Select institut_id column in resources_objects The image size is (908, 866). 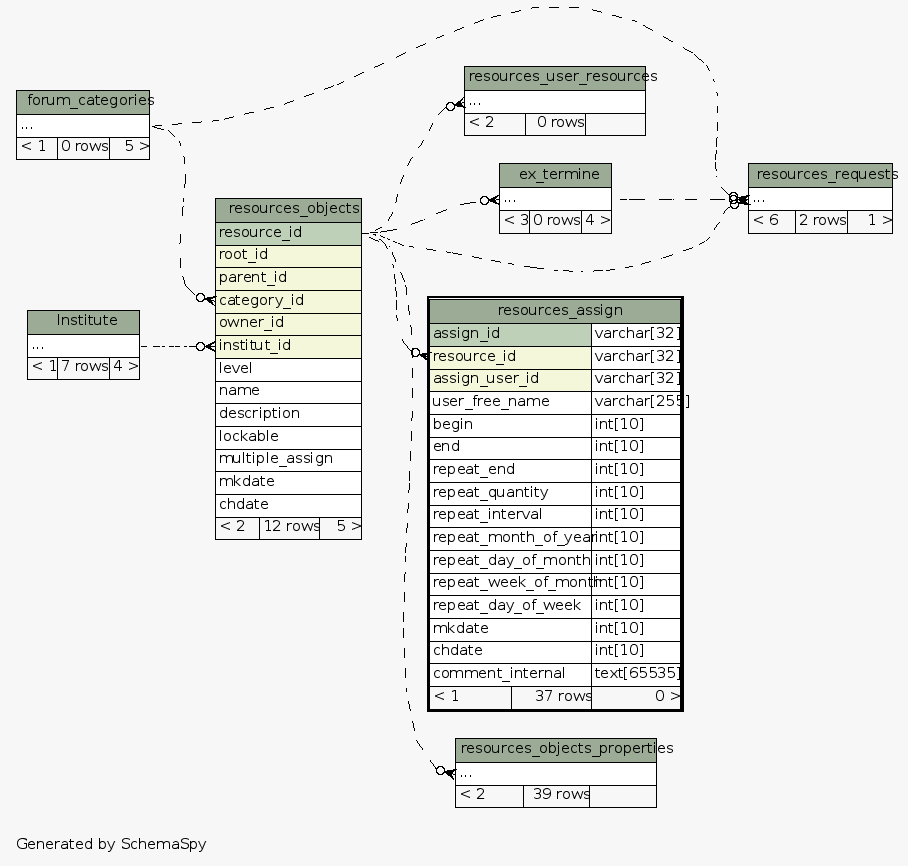[x=288, y=346]
